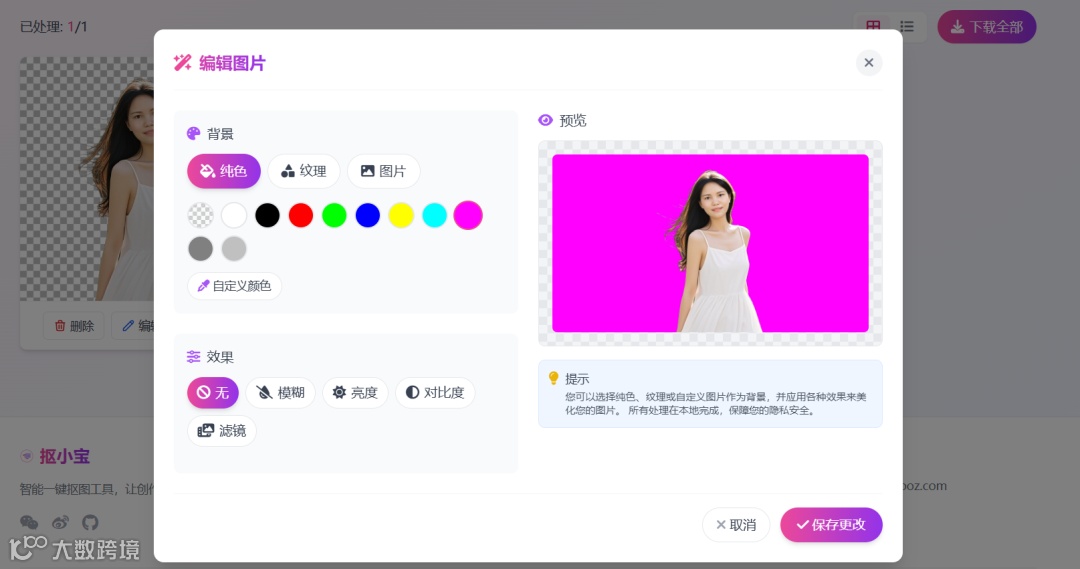Open the Weibo icon in footer
Viewport: 1080px width, 569px height.
click(x=60, y=523)
